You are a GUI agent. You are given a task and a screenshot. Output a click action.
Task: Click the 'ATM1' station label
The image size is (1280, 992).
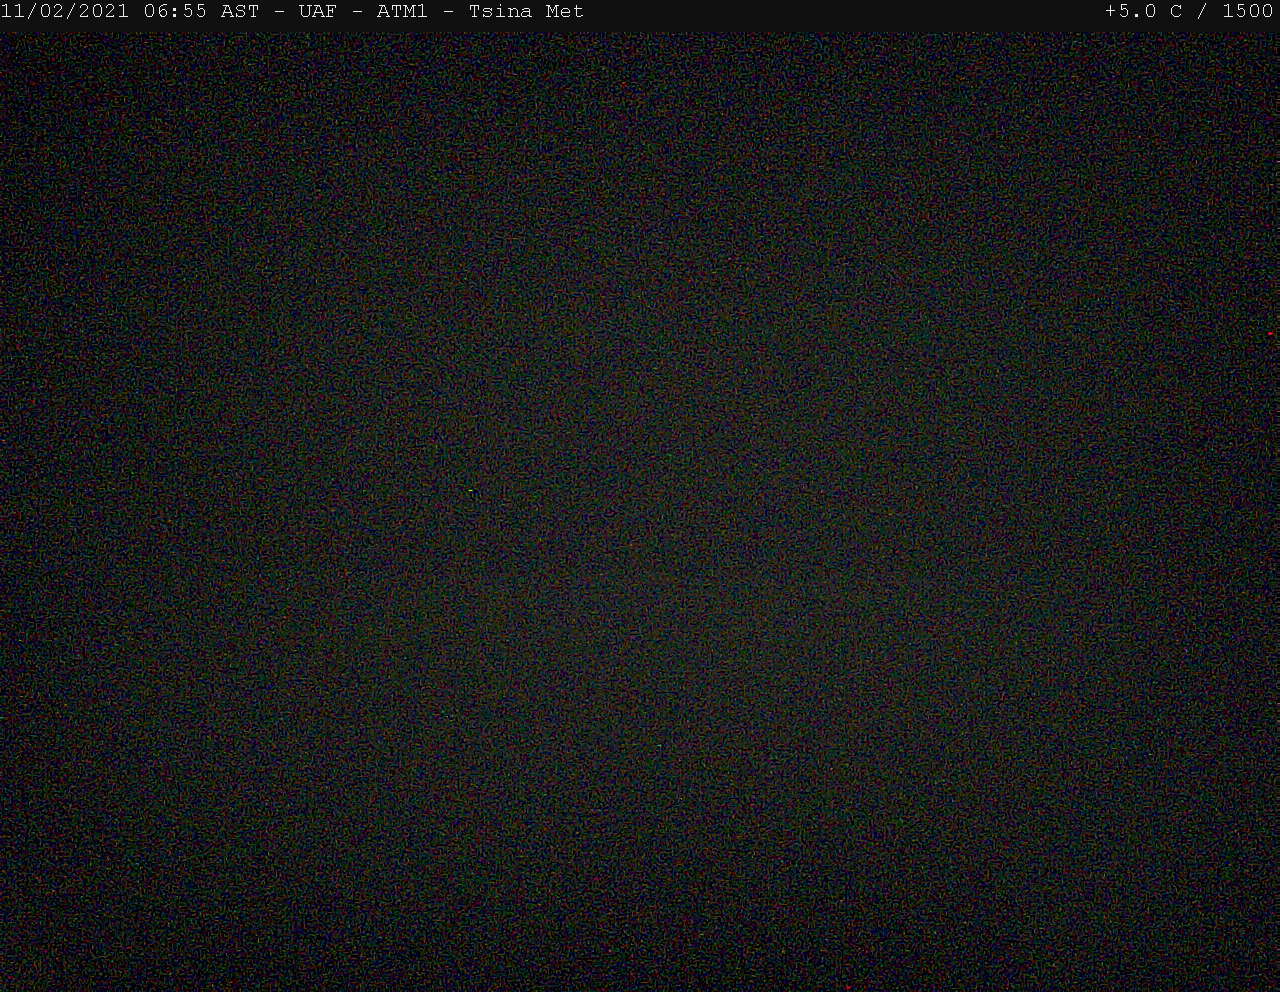coord(402,12)
